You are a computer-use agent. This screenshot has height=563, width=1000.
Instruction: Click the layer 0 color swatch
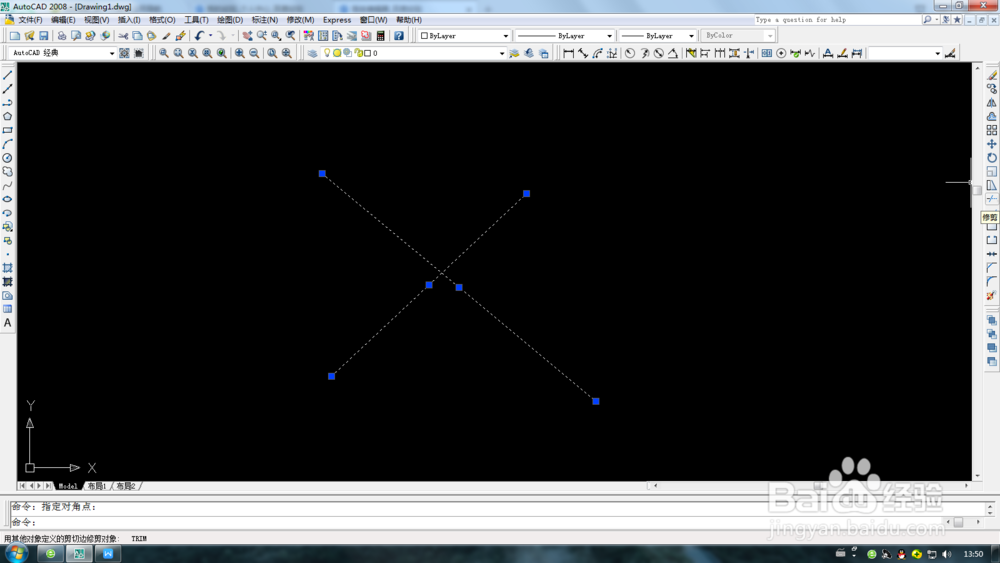[x=367, y=53]
